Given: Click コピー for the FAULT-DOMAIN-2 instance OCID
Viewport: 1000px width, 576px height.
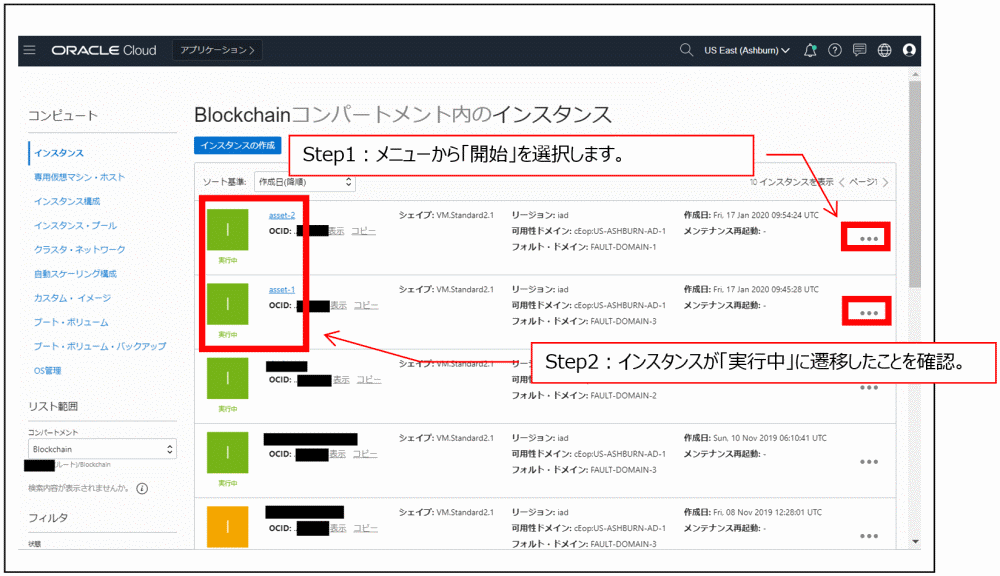Looking at the screenshot, I should tap(369, 380).
